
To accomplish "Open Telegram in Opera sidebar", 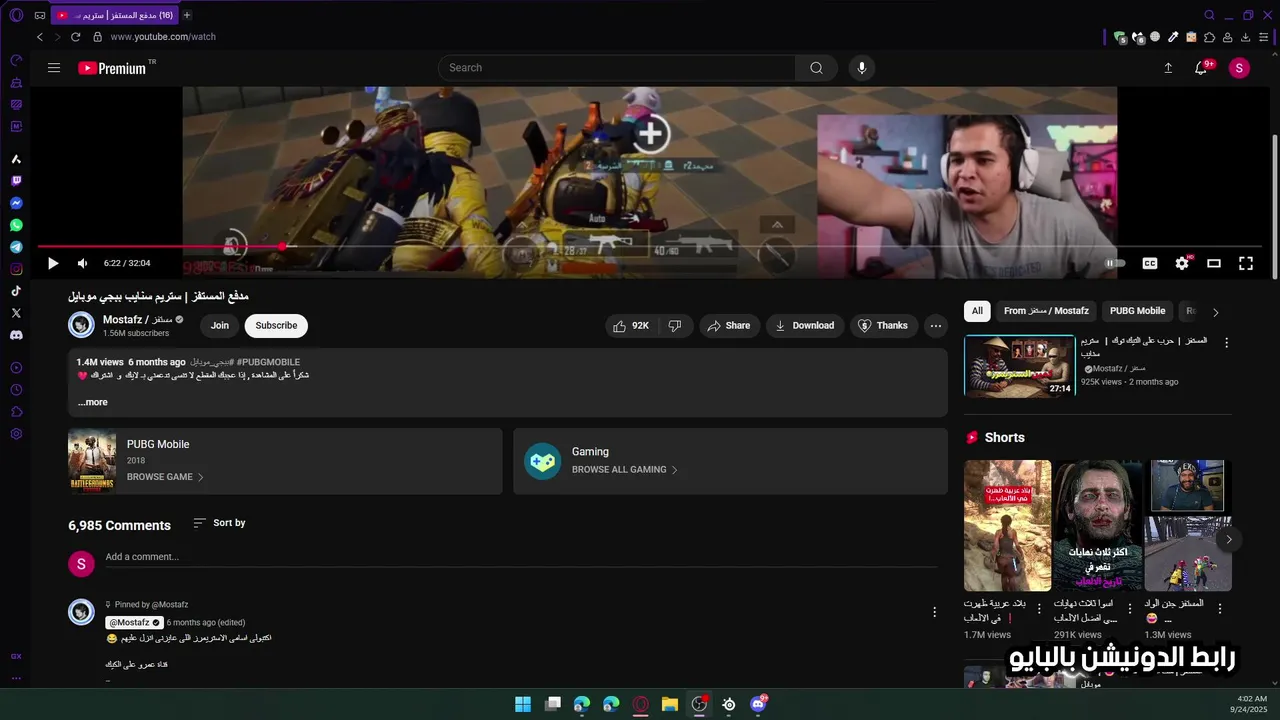I will (16, 247).
